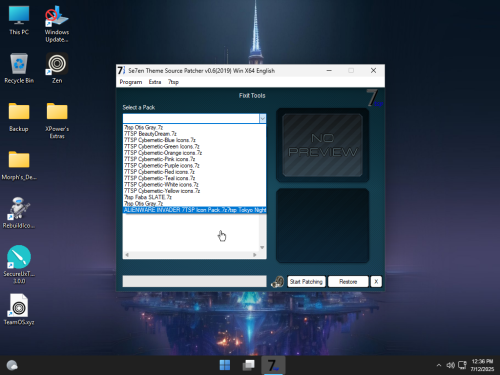Select 7TSP Cybernetic-Teal icons.7z pack

tap(195, 178)
